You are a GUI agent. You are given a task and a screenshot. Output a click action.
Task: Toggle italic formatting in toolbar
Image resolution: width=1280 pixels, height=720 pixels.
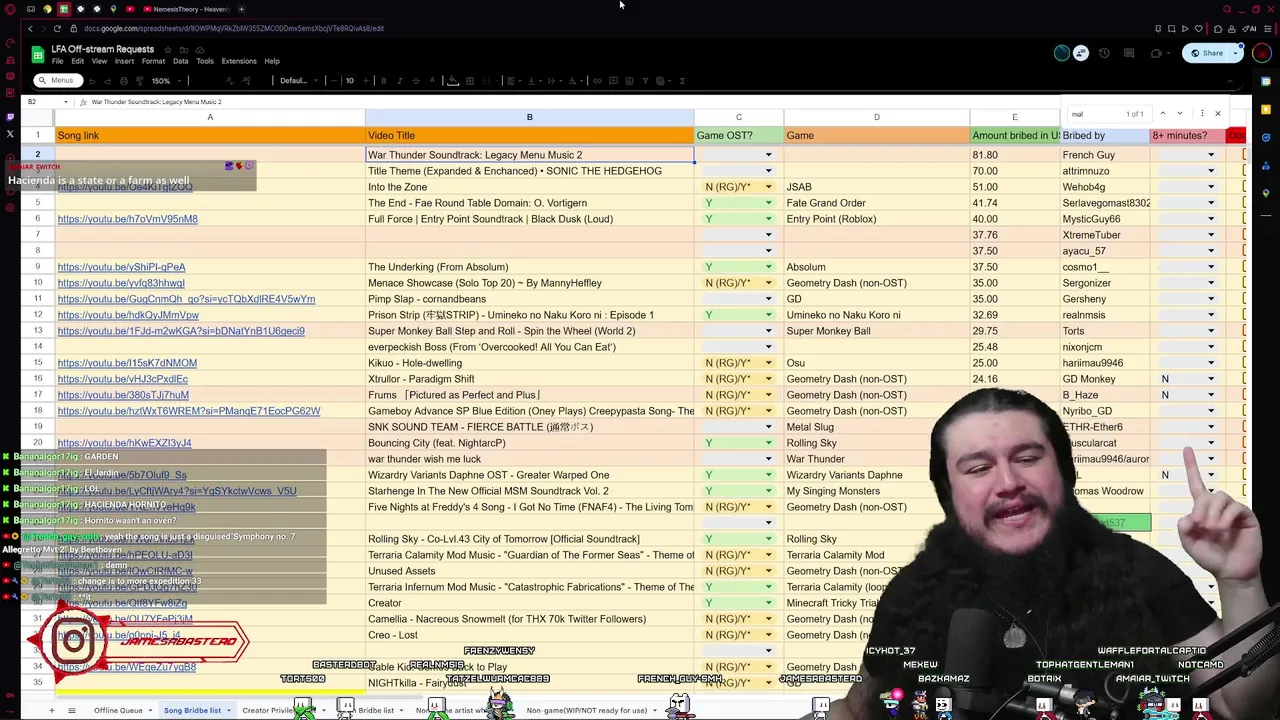(400, 81)
